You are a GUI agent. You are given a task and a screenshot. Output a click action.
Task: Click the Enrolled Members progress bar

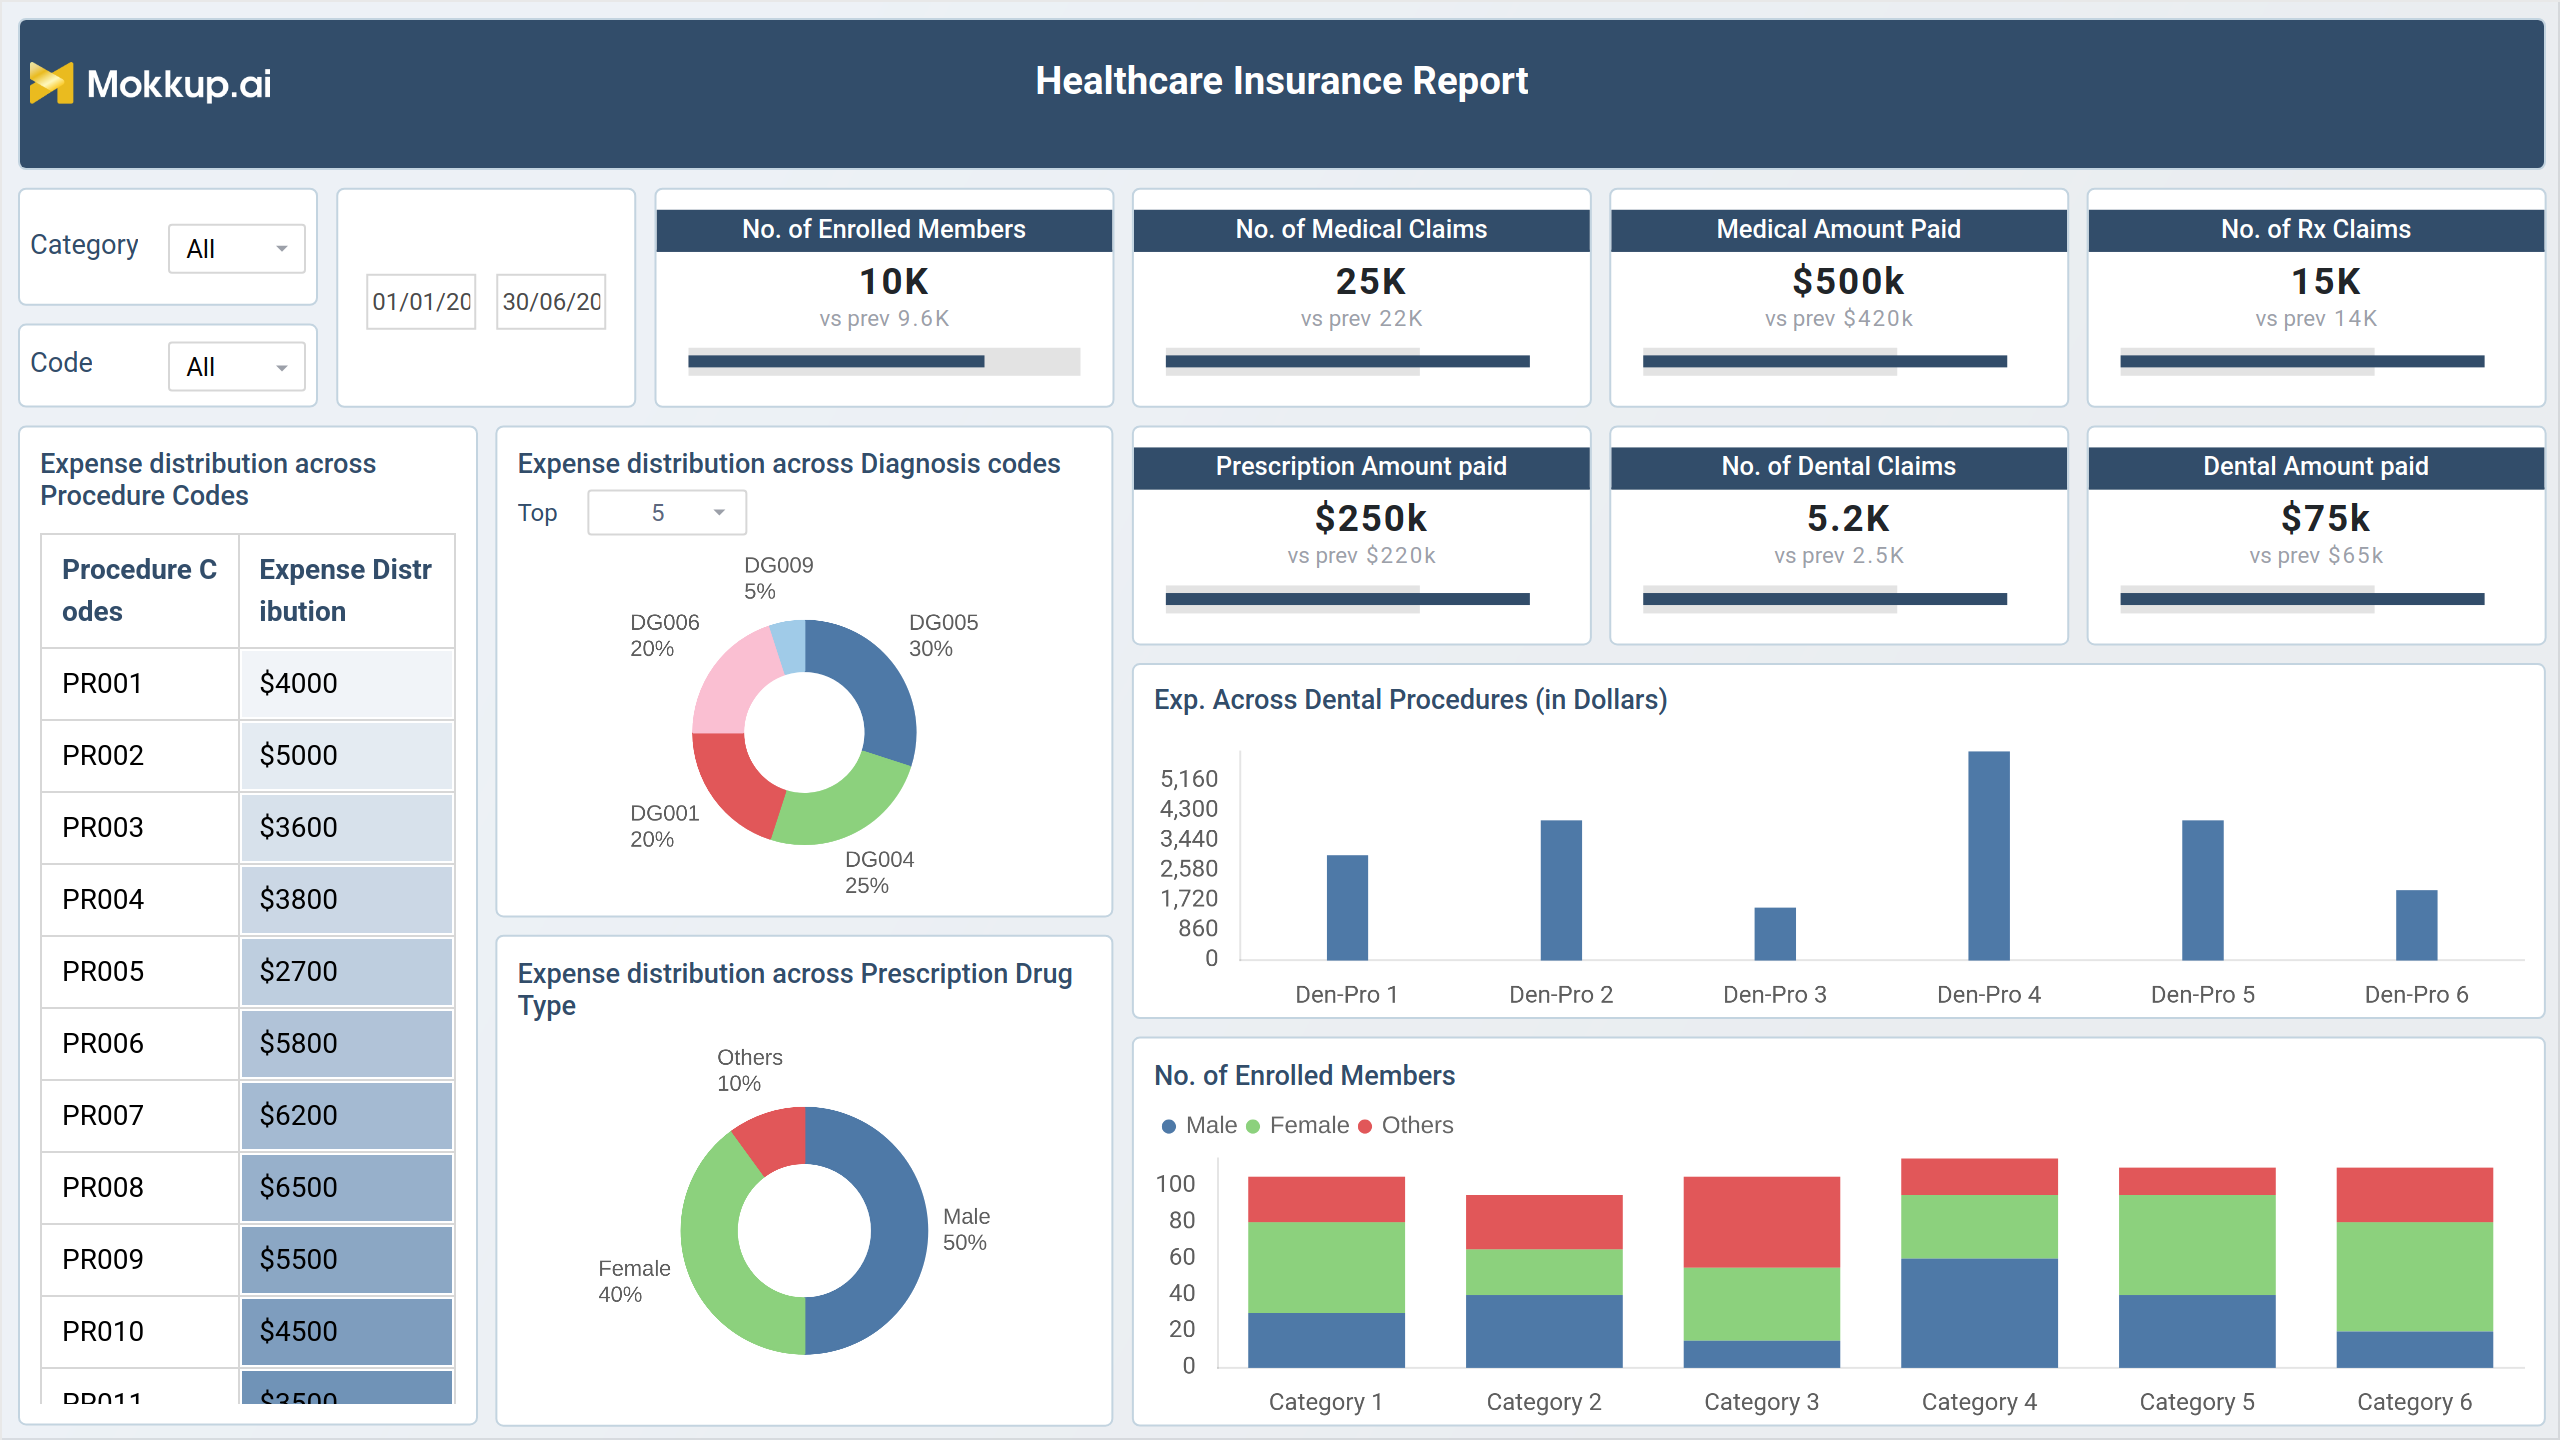(884, 362)
